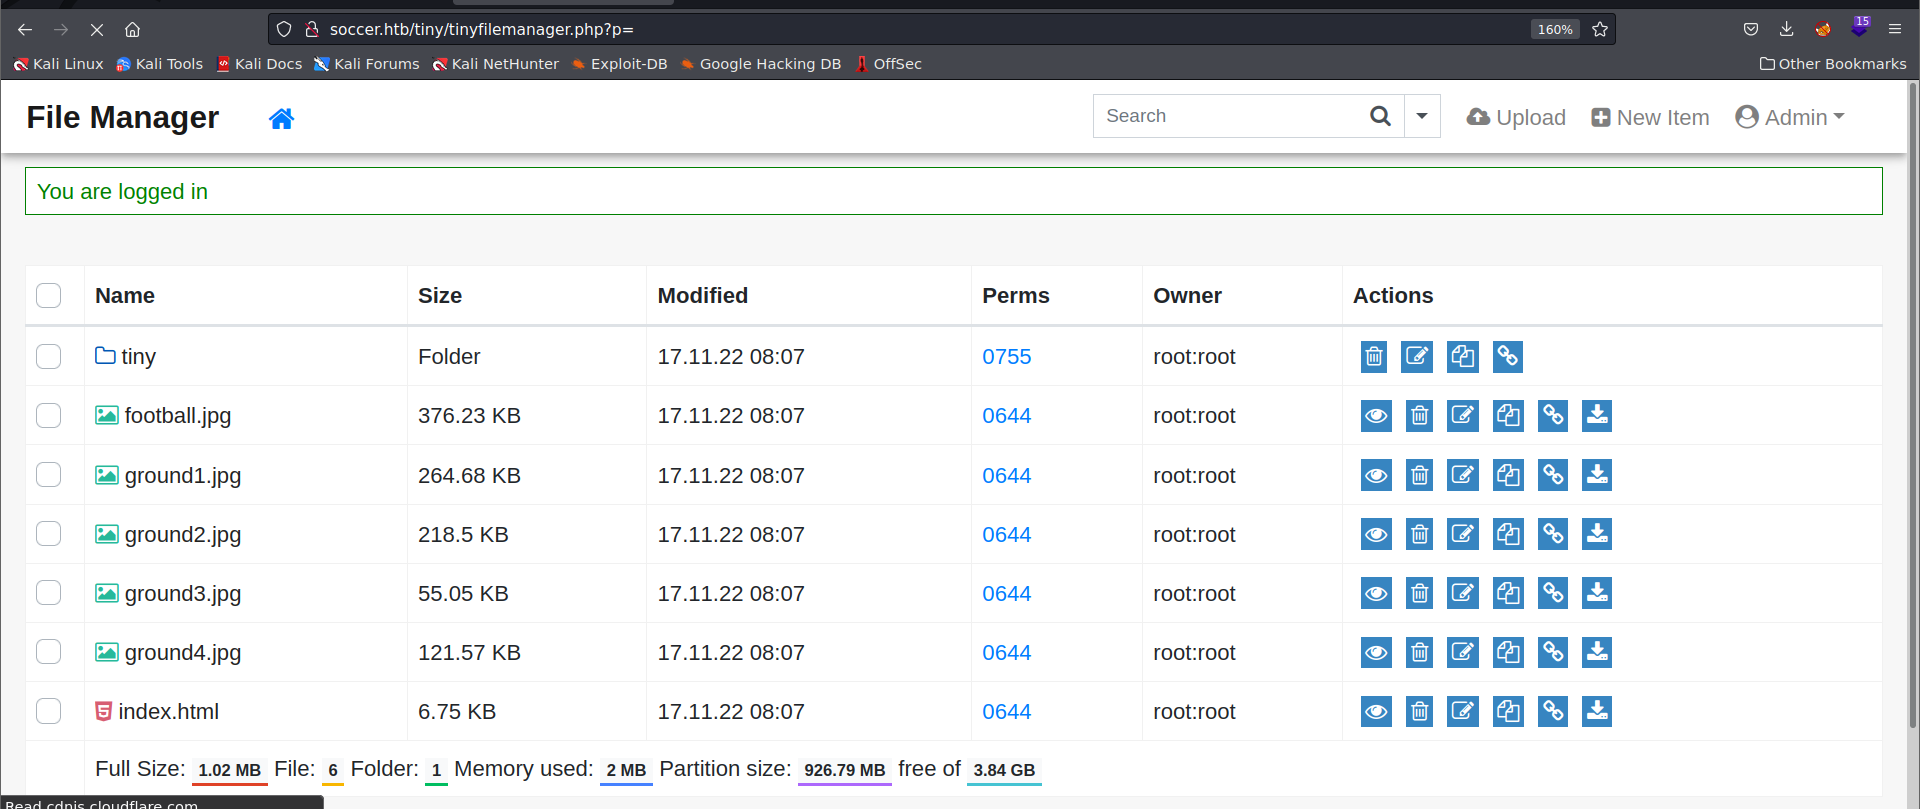Viewport: 1920px width, 809px height.
Task: Download index.html
Action: click(1597, 711)
